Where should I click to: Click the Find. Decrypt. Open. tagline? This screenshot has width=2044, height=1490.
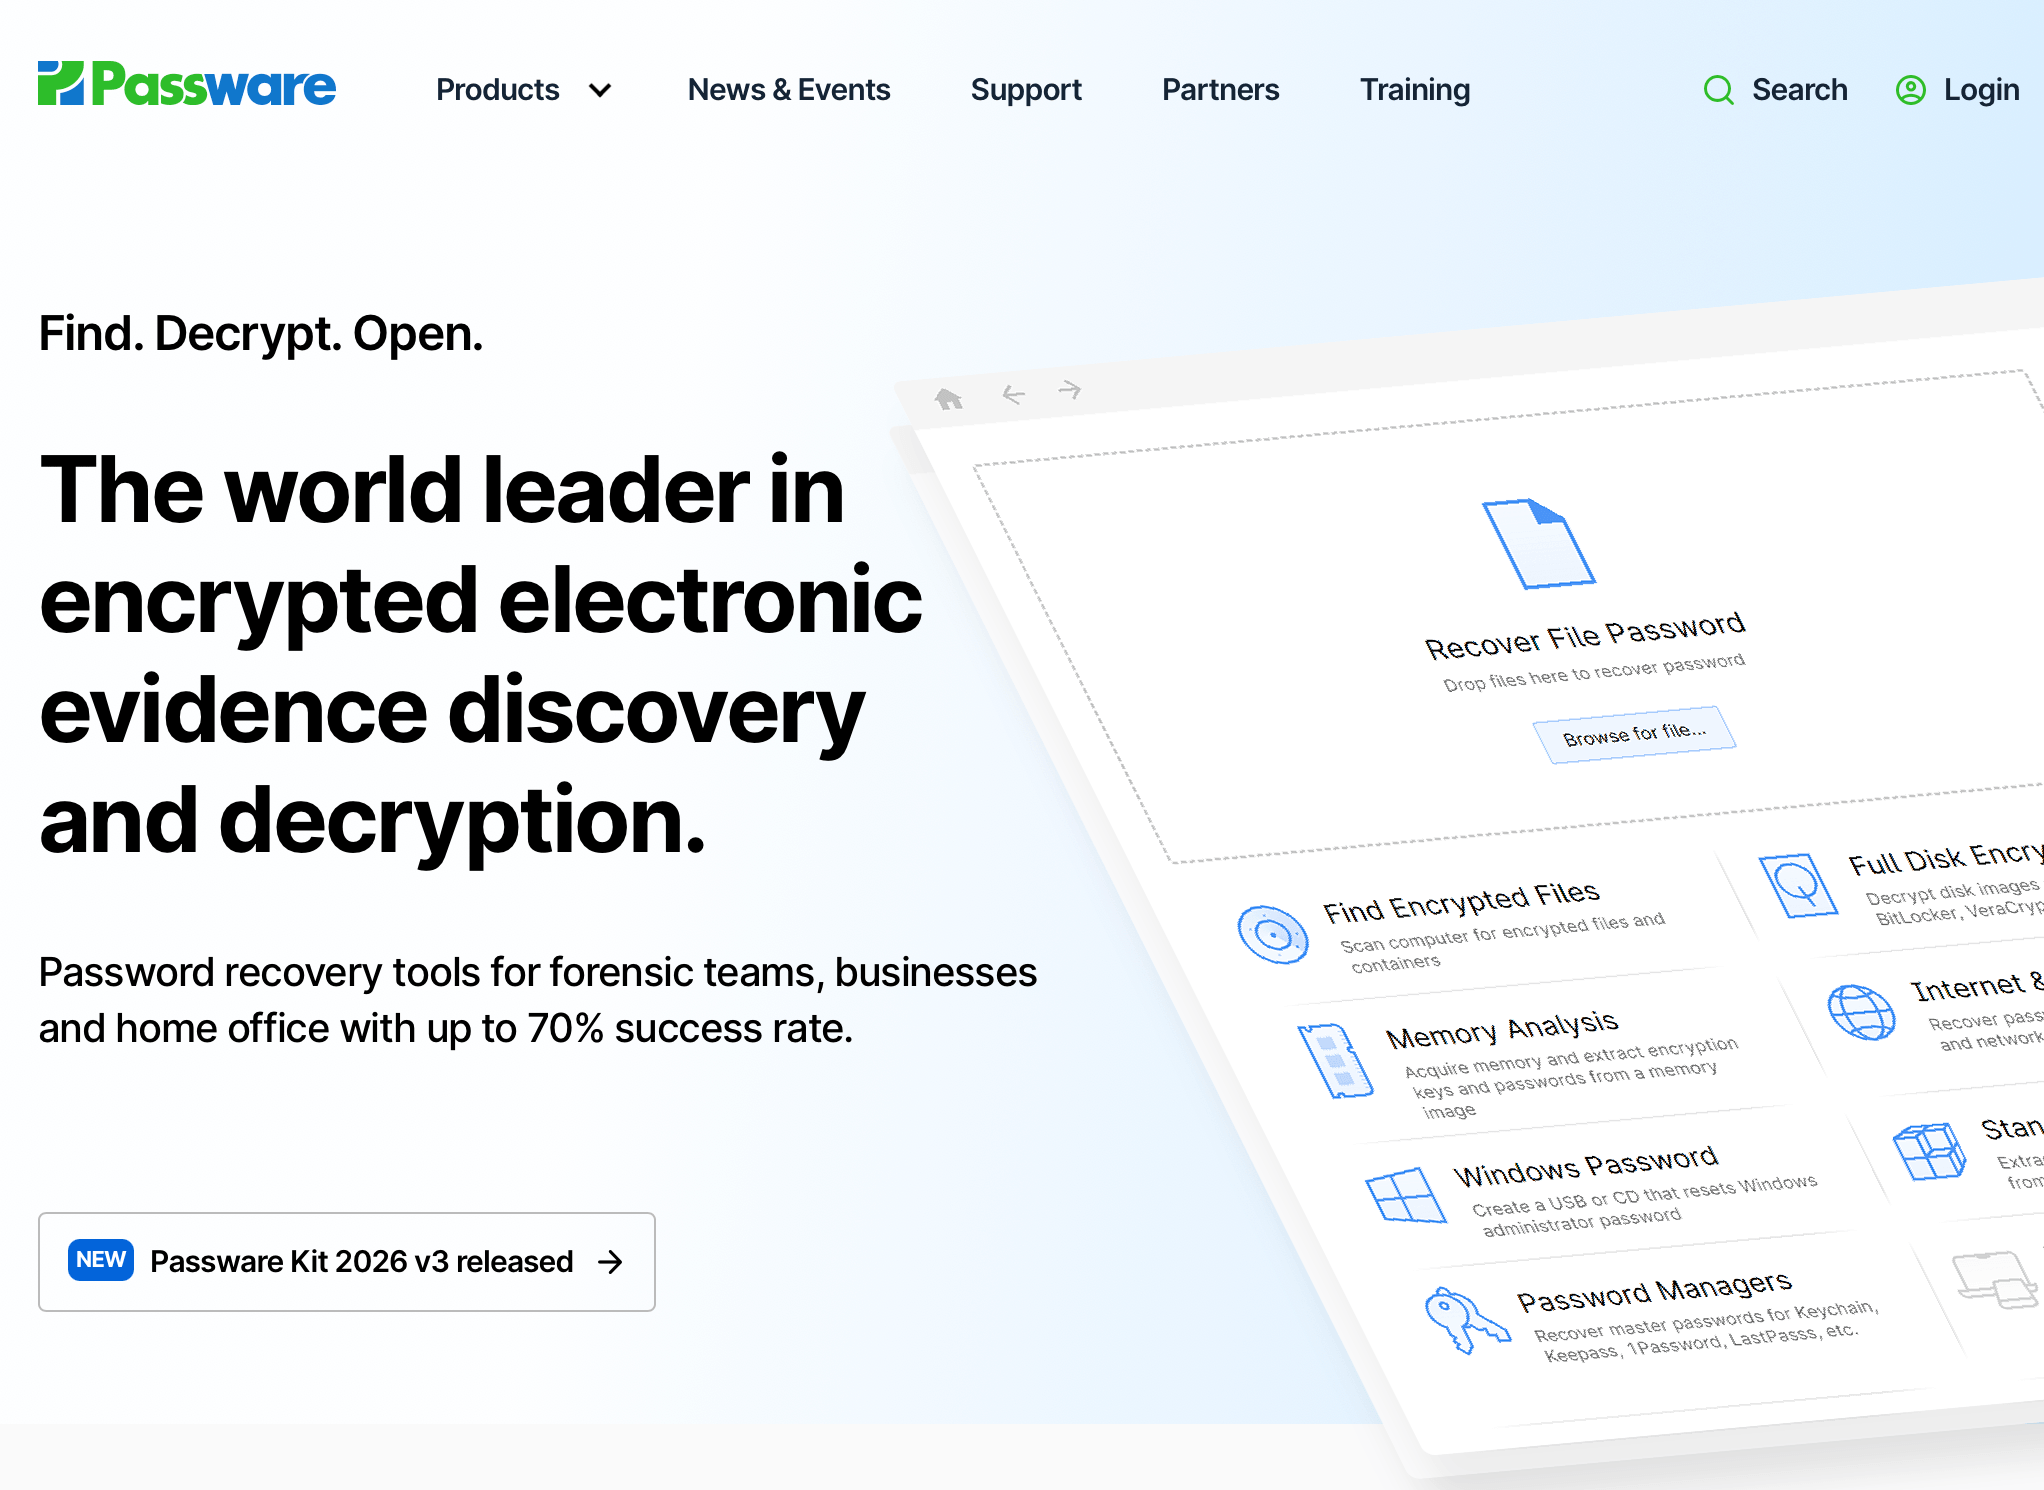click(x=261, y=334)
